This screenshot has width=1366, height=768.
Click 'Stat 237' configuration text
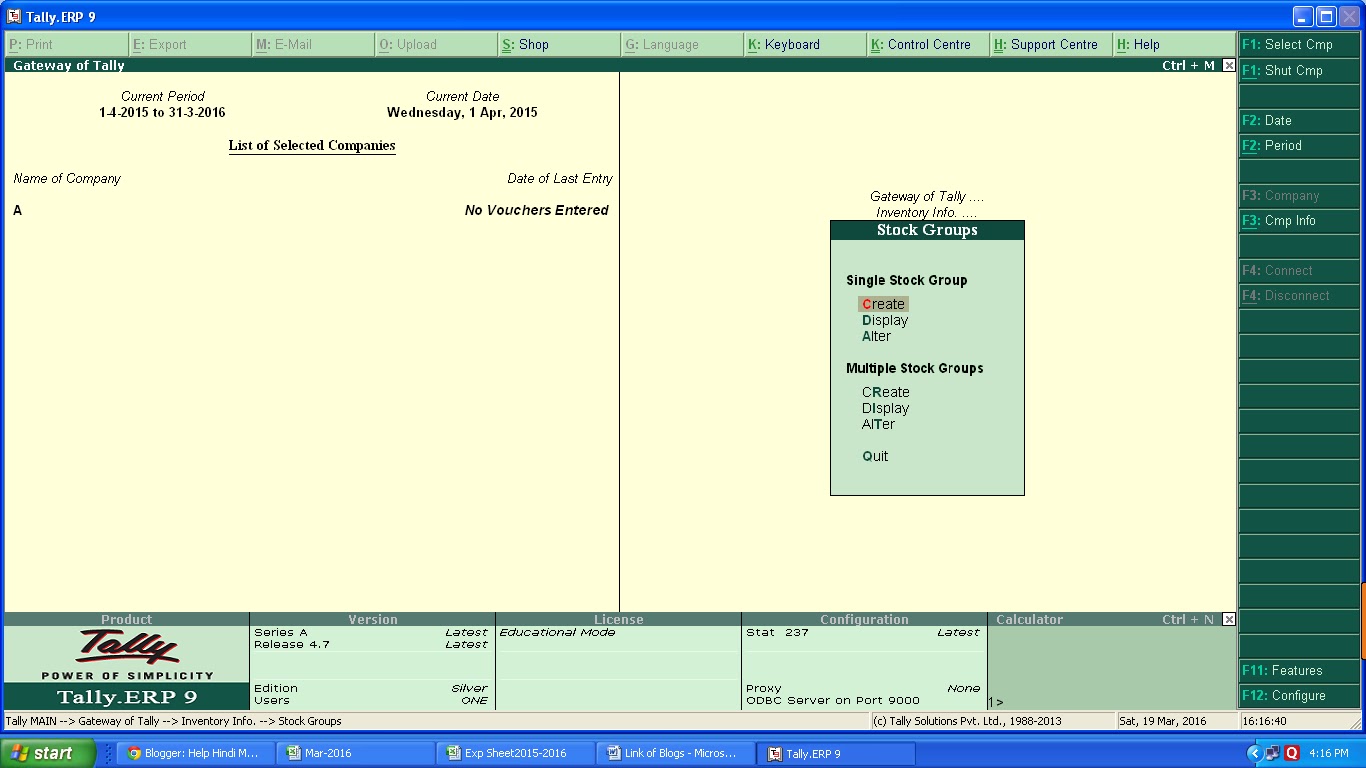[x=777, y=632]
